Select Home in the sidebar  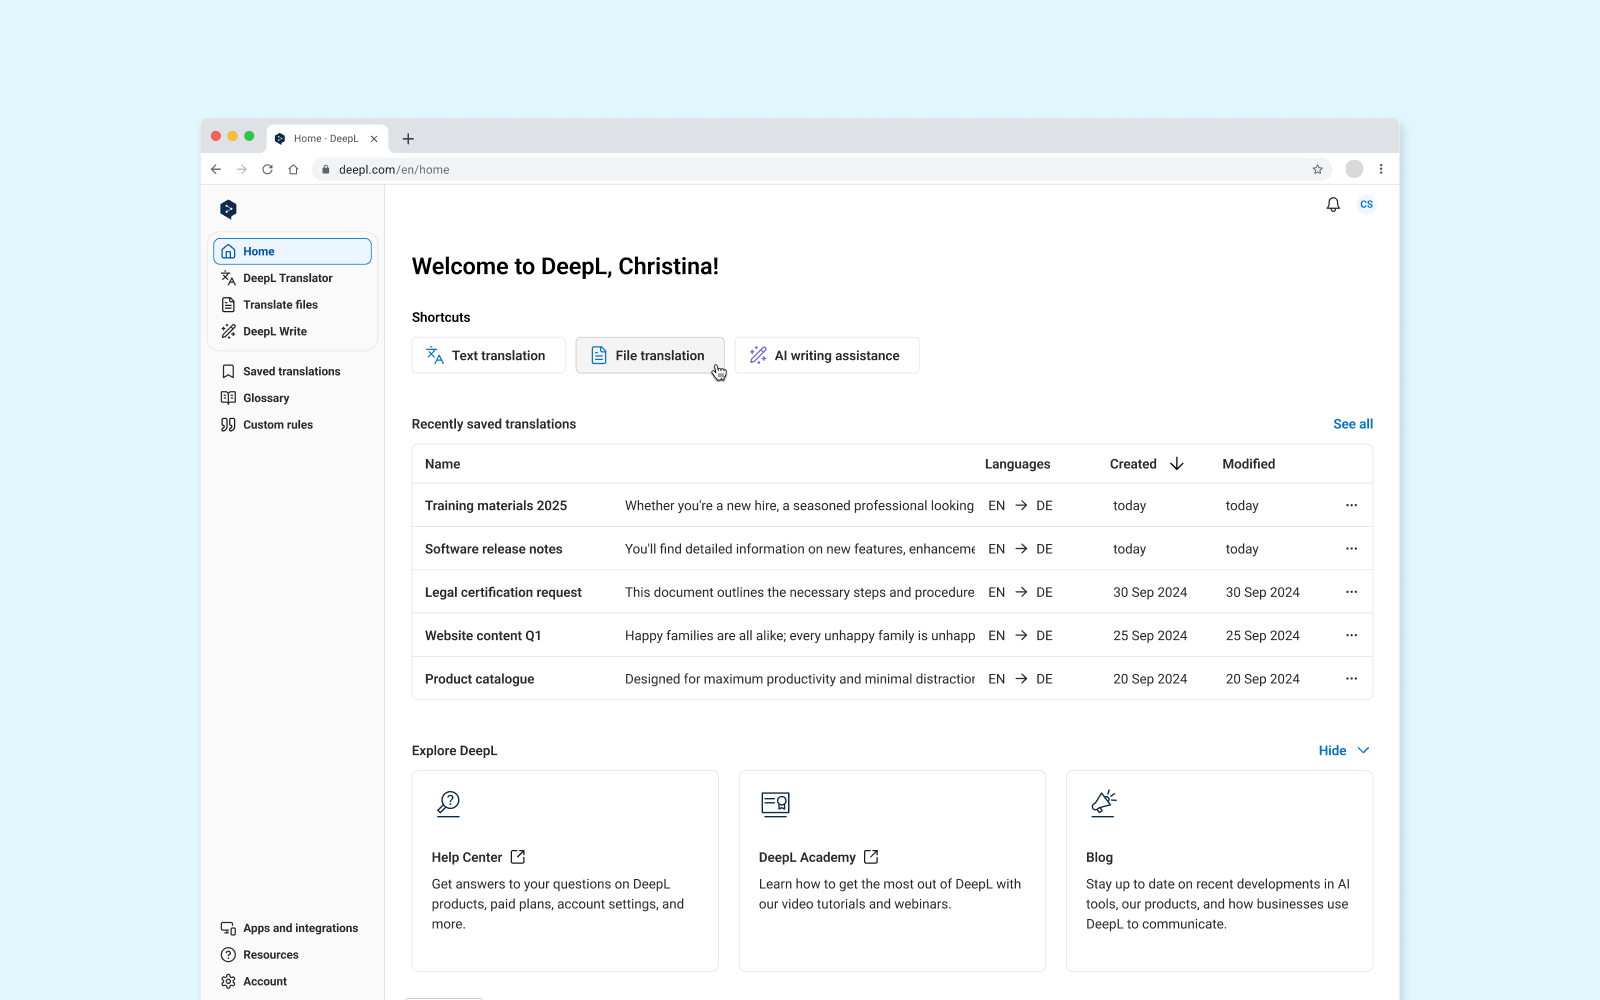coord(292,251)
